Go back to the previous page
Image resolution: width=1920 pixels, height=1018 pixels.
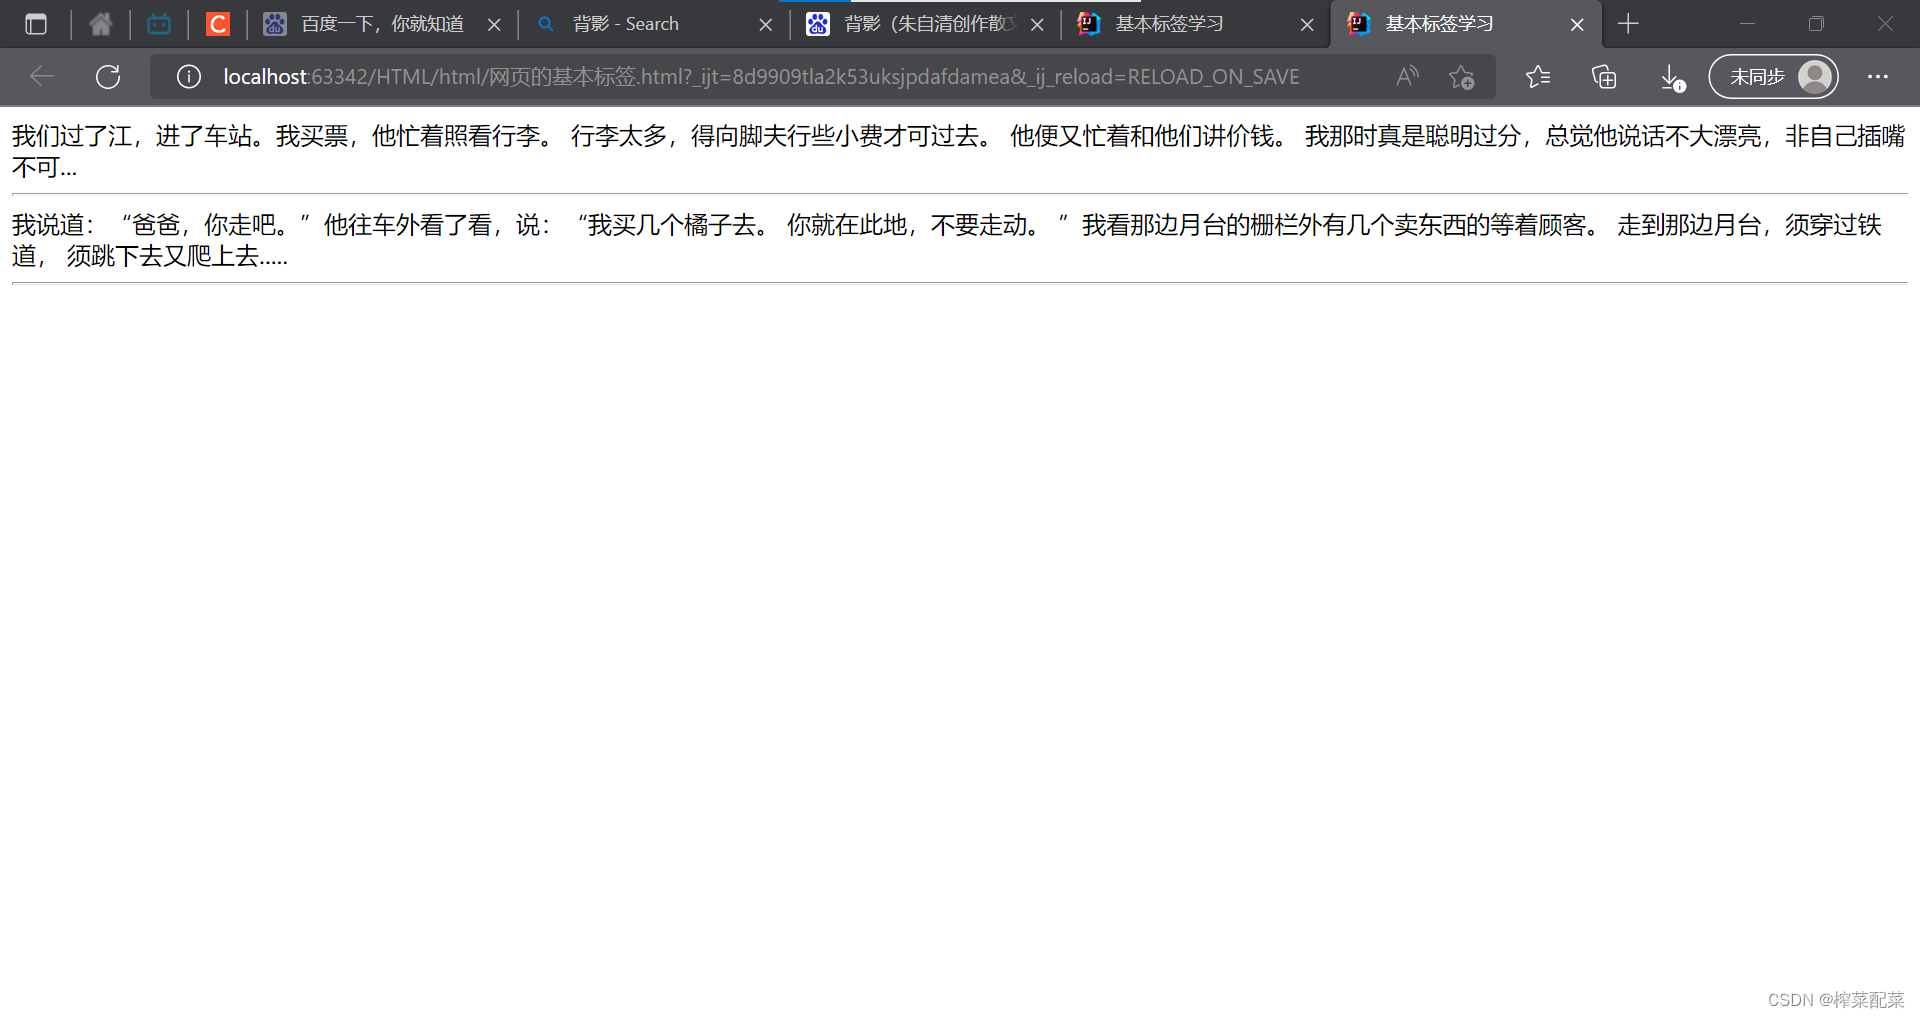(42, 77)
